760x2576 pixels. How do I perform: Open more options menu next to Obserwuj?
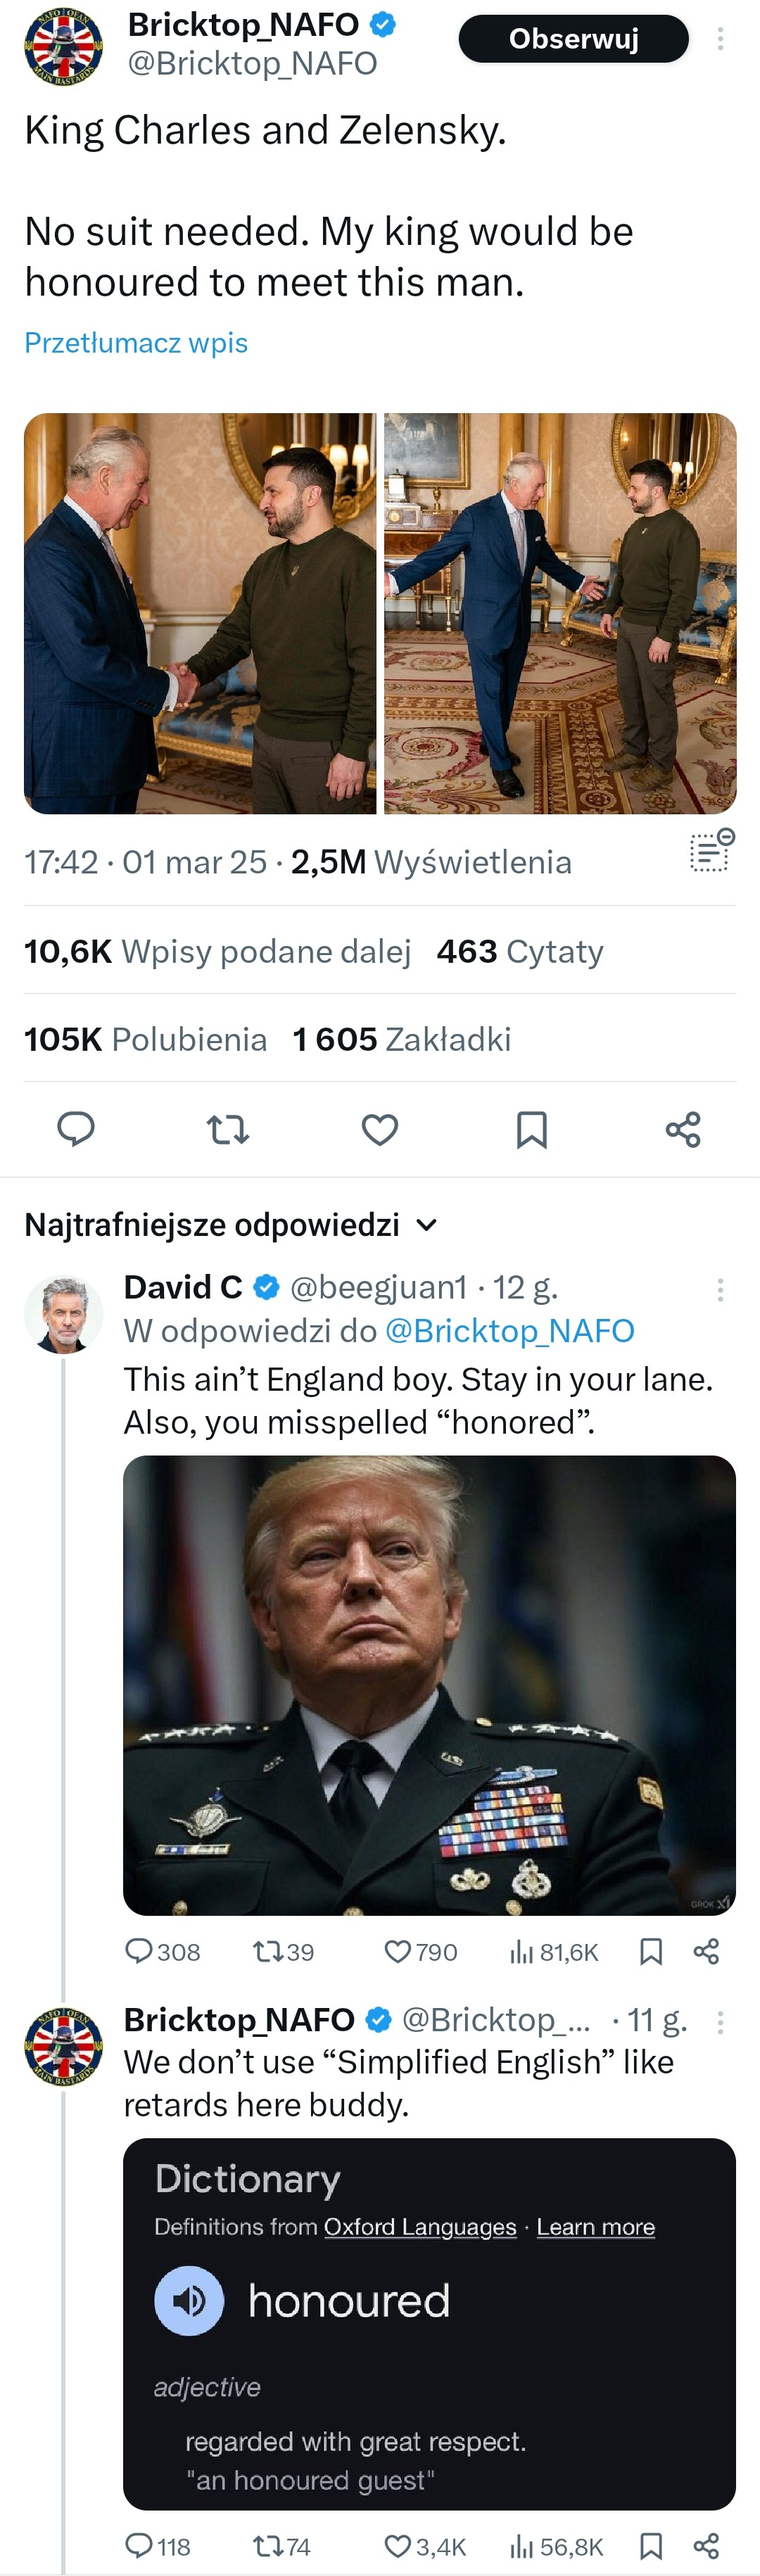[720, 40]
